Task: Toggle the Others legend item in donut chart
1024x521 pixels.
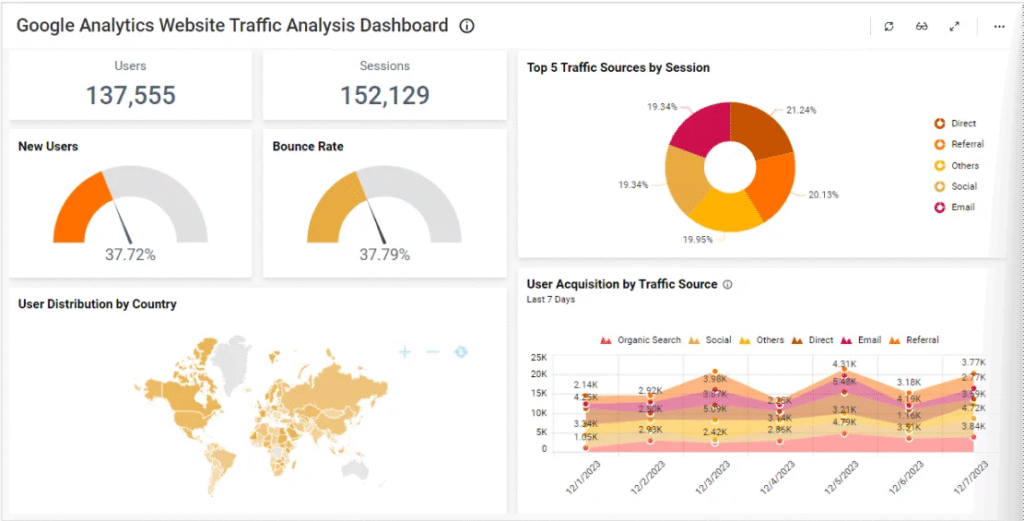Action: 957,165
